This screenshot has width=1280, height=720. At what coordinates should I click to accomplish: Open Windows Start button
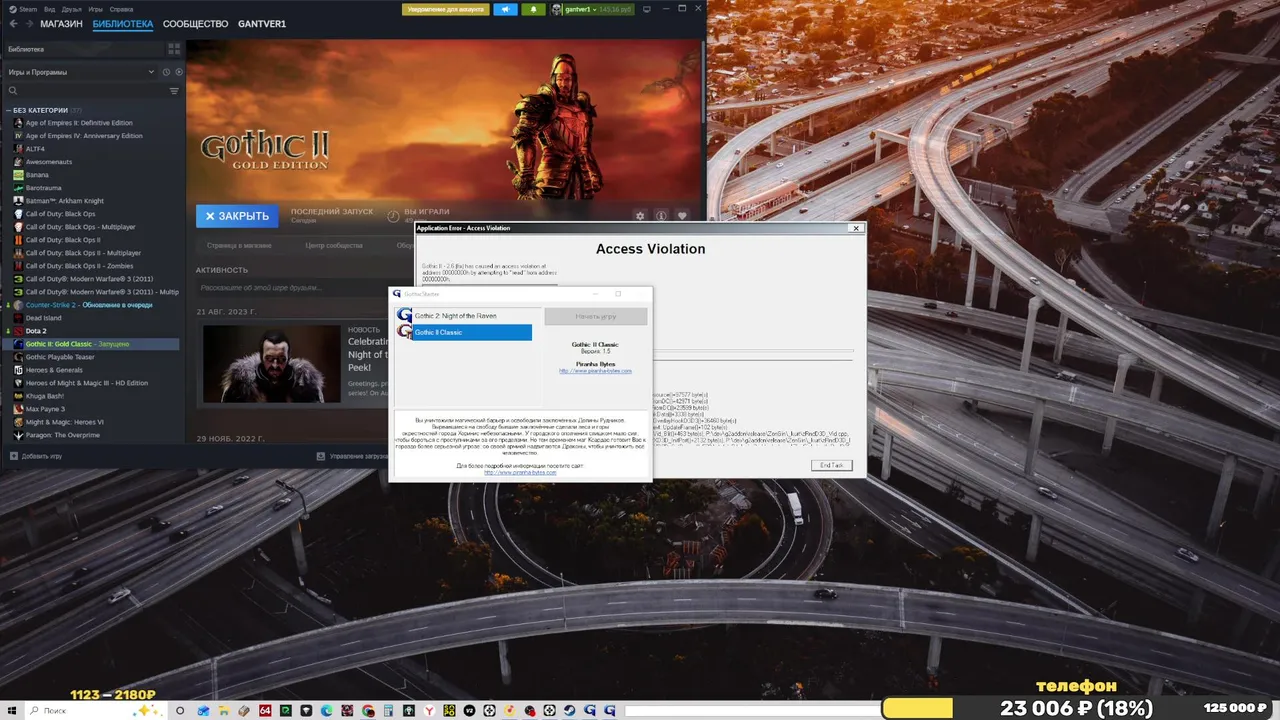(x=12, y=711)
